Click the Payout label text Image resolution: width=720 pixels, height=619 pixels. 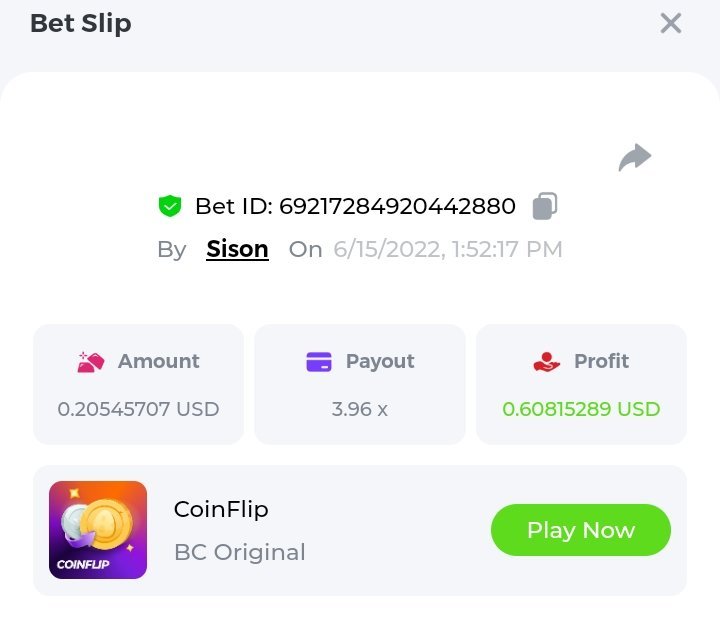pos(380,361)
